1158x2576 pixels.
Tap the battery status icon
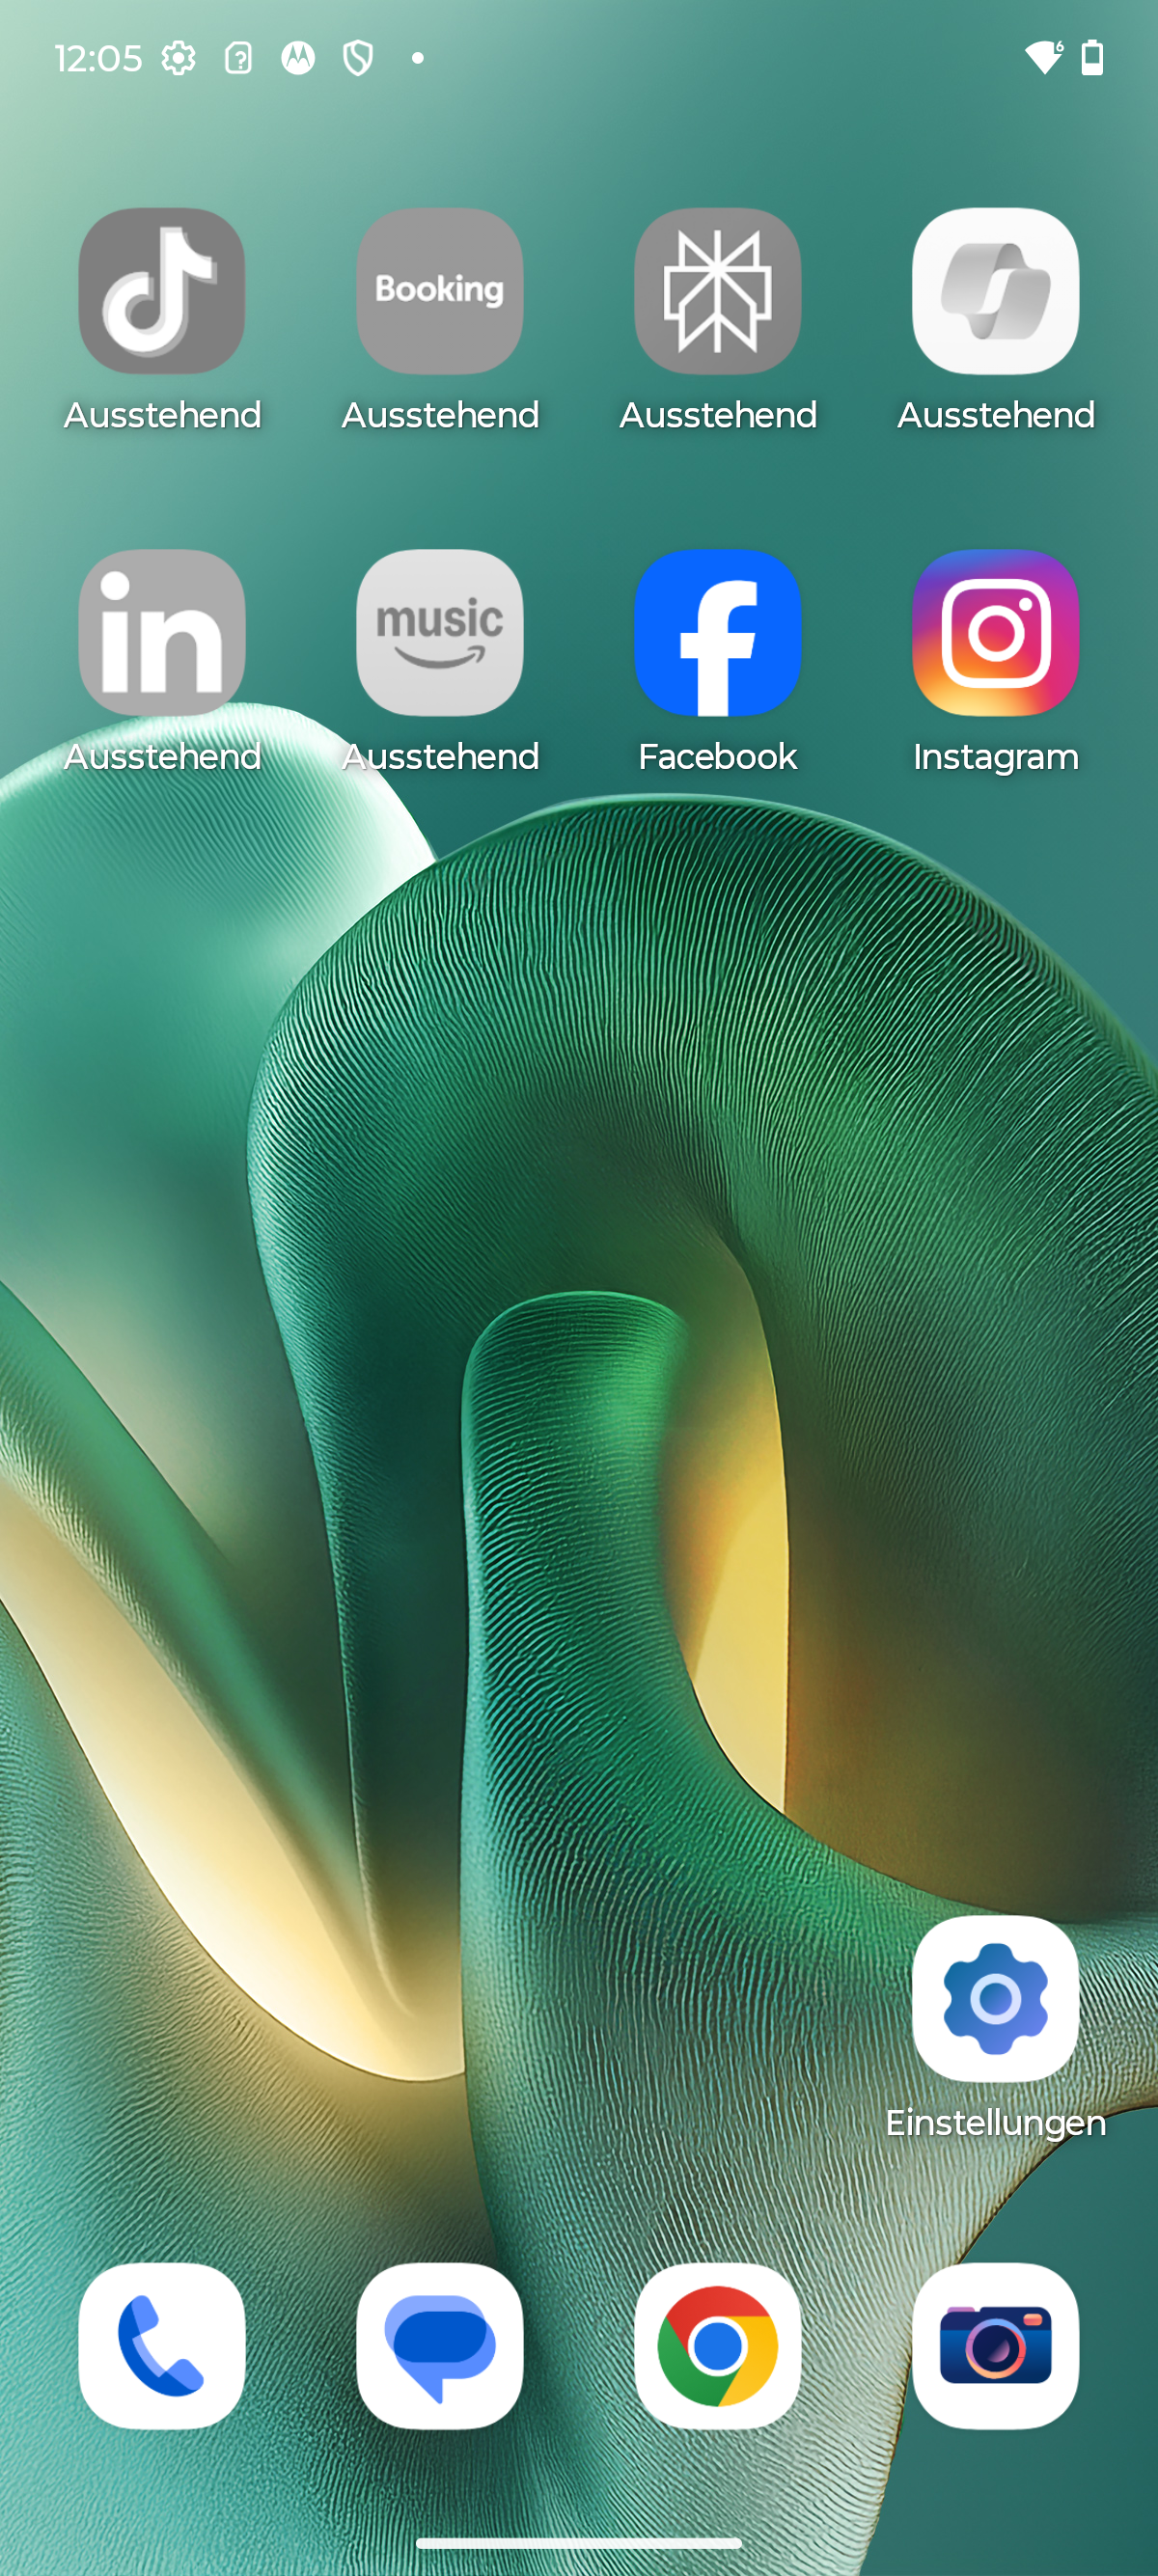click(x=1093, y=58)
